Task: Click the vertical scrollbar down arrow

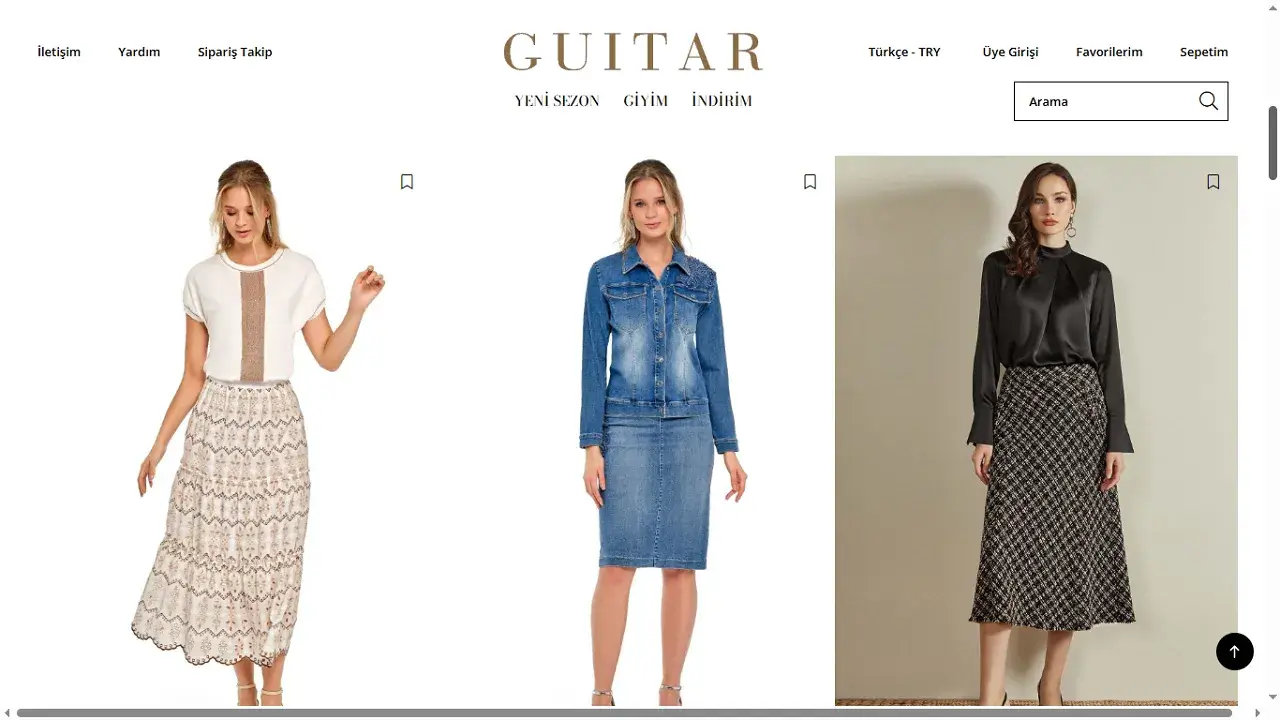Action: tap(1273, 697)
